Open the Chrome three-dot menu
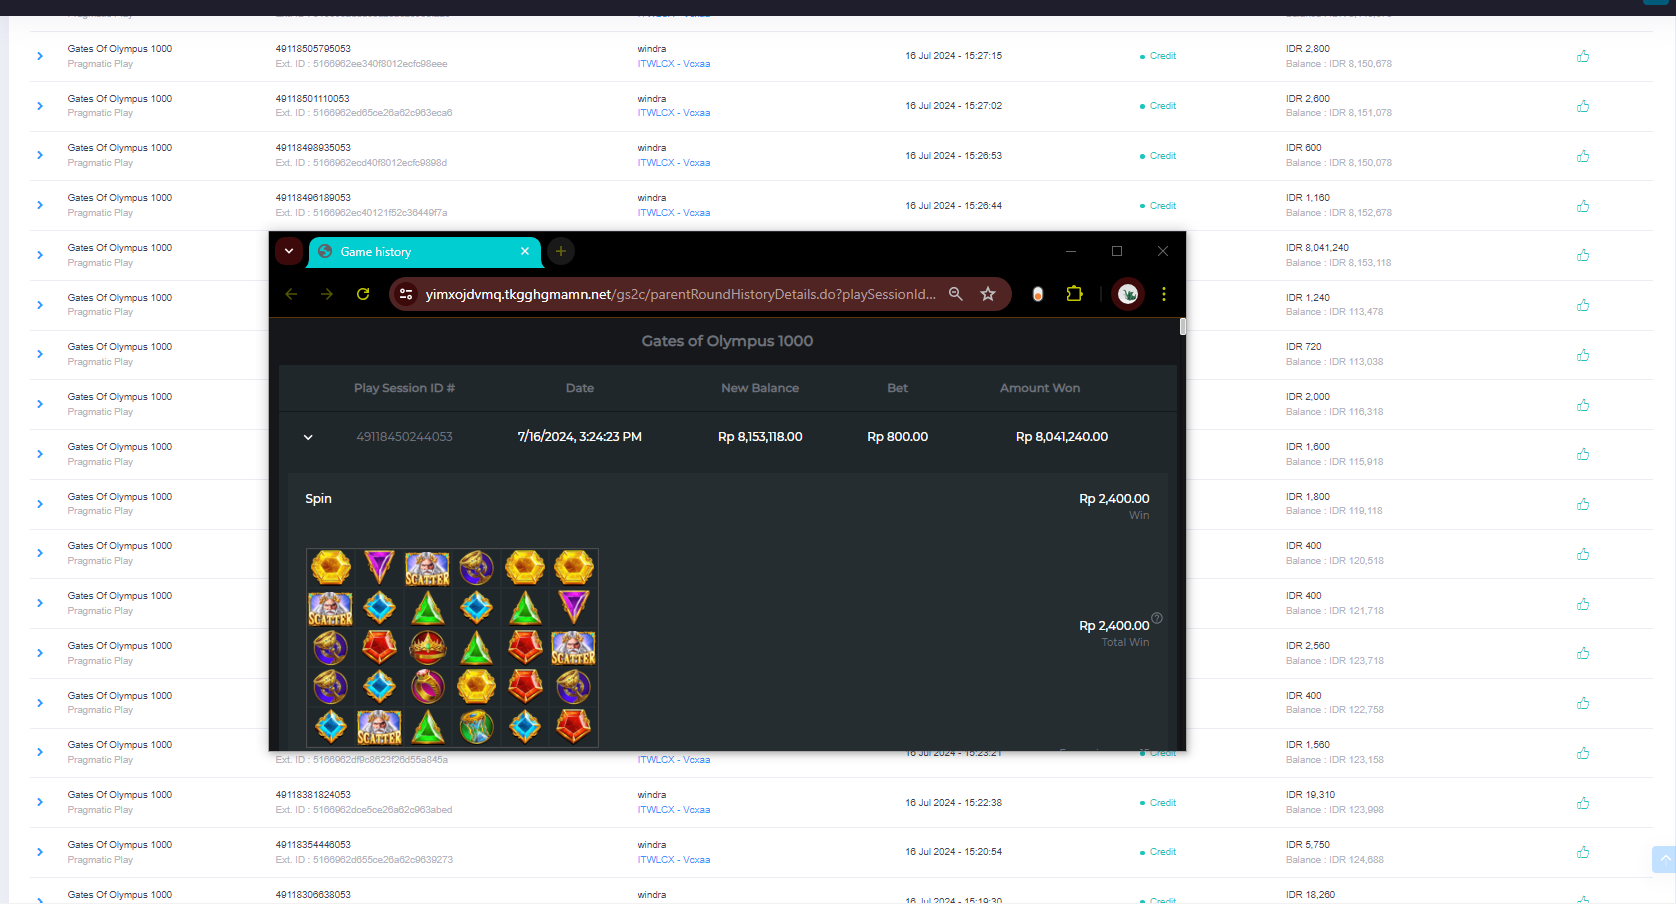 [x=1164, y=294]
